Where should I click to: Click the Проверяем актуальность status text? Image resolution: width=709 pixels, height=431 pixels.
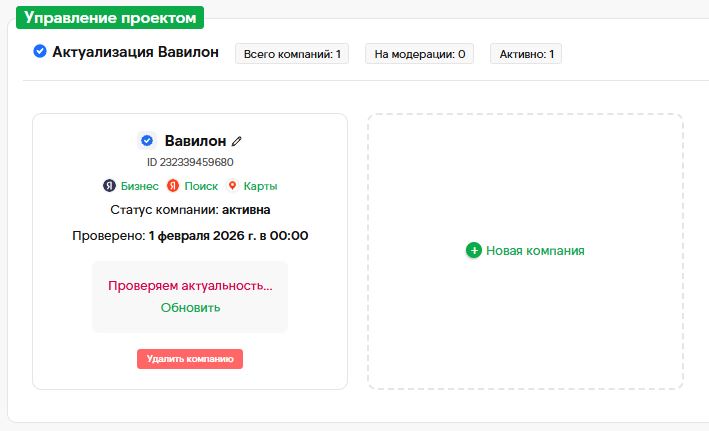pos(190,286)
